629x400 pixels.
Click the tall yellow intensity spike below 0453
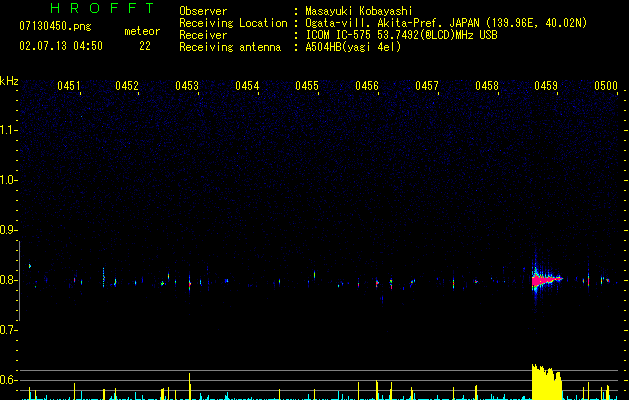point(190,386)
